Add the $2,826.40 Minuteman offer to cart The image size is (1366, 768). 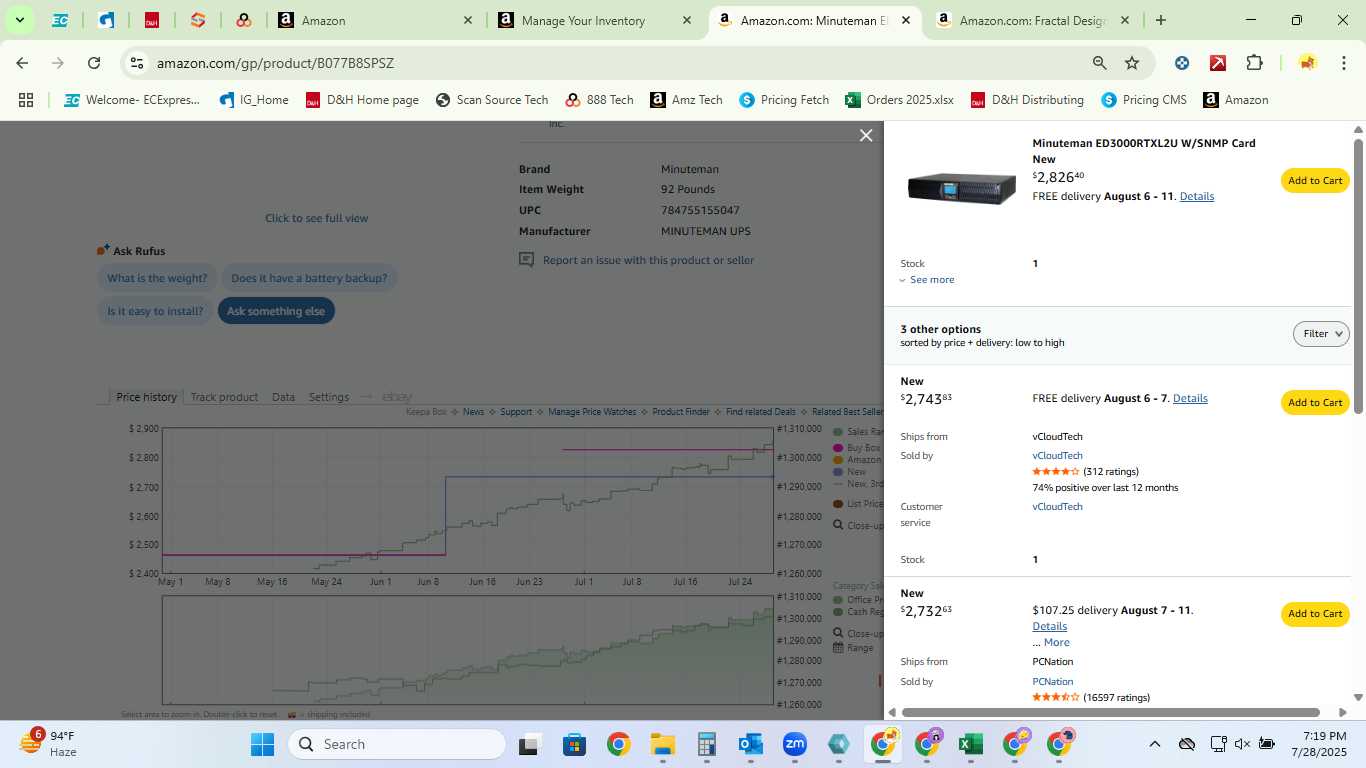tap(1315, 181)
